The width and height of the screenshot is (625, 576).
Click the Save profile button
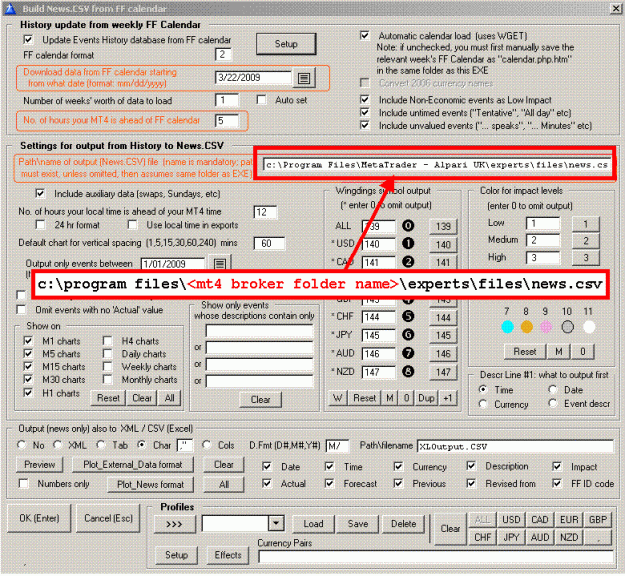click(x=358, y=524)
